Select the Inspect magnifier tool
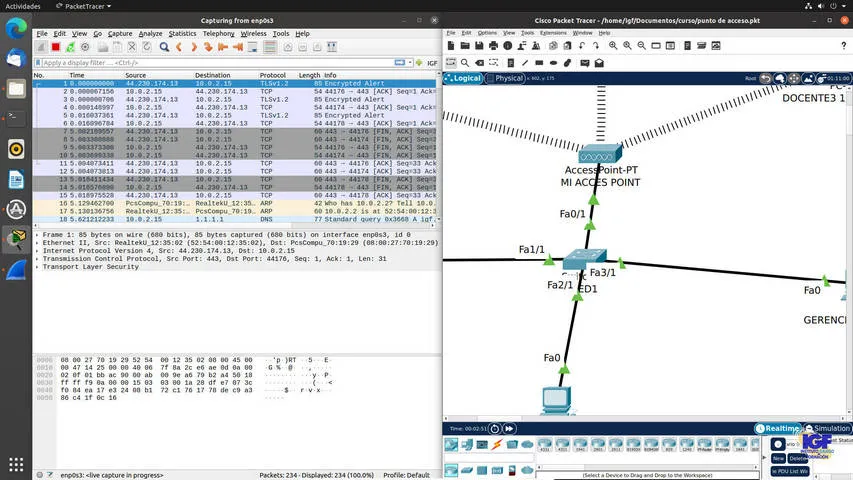 tap(465, 63)
